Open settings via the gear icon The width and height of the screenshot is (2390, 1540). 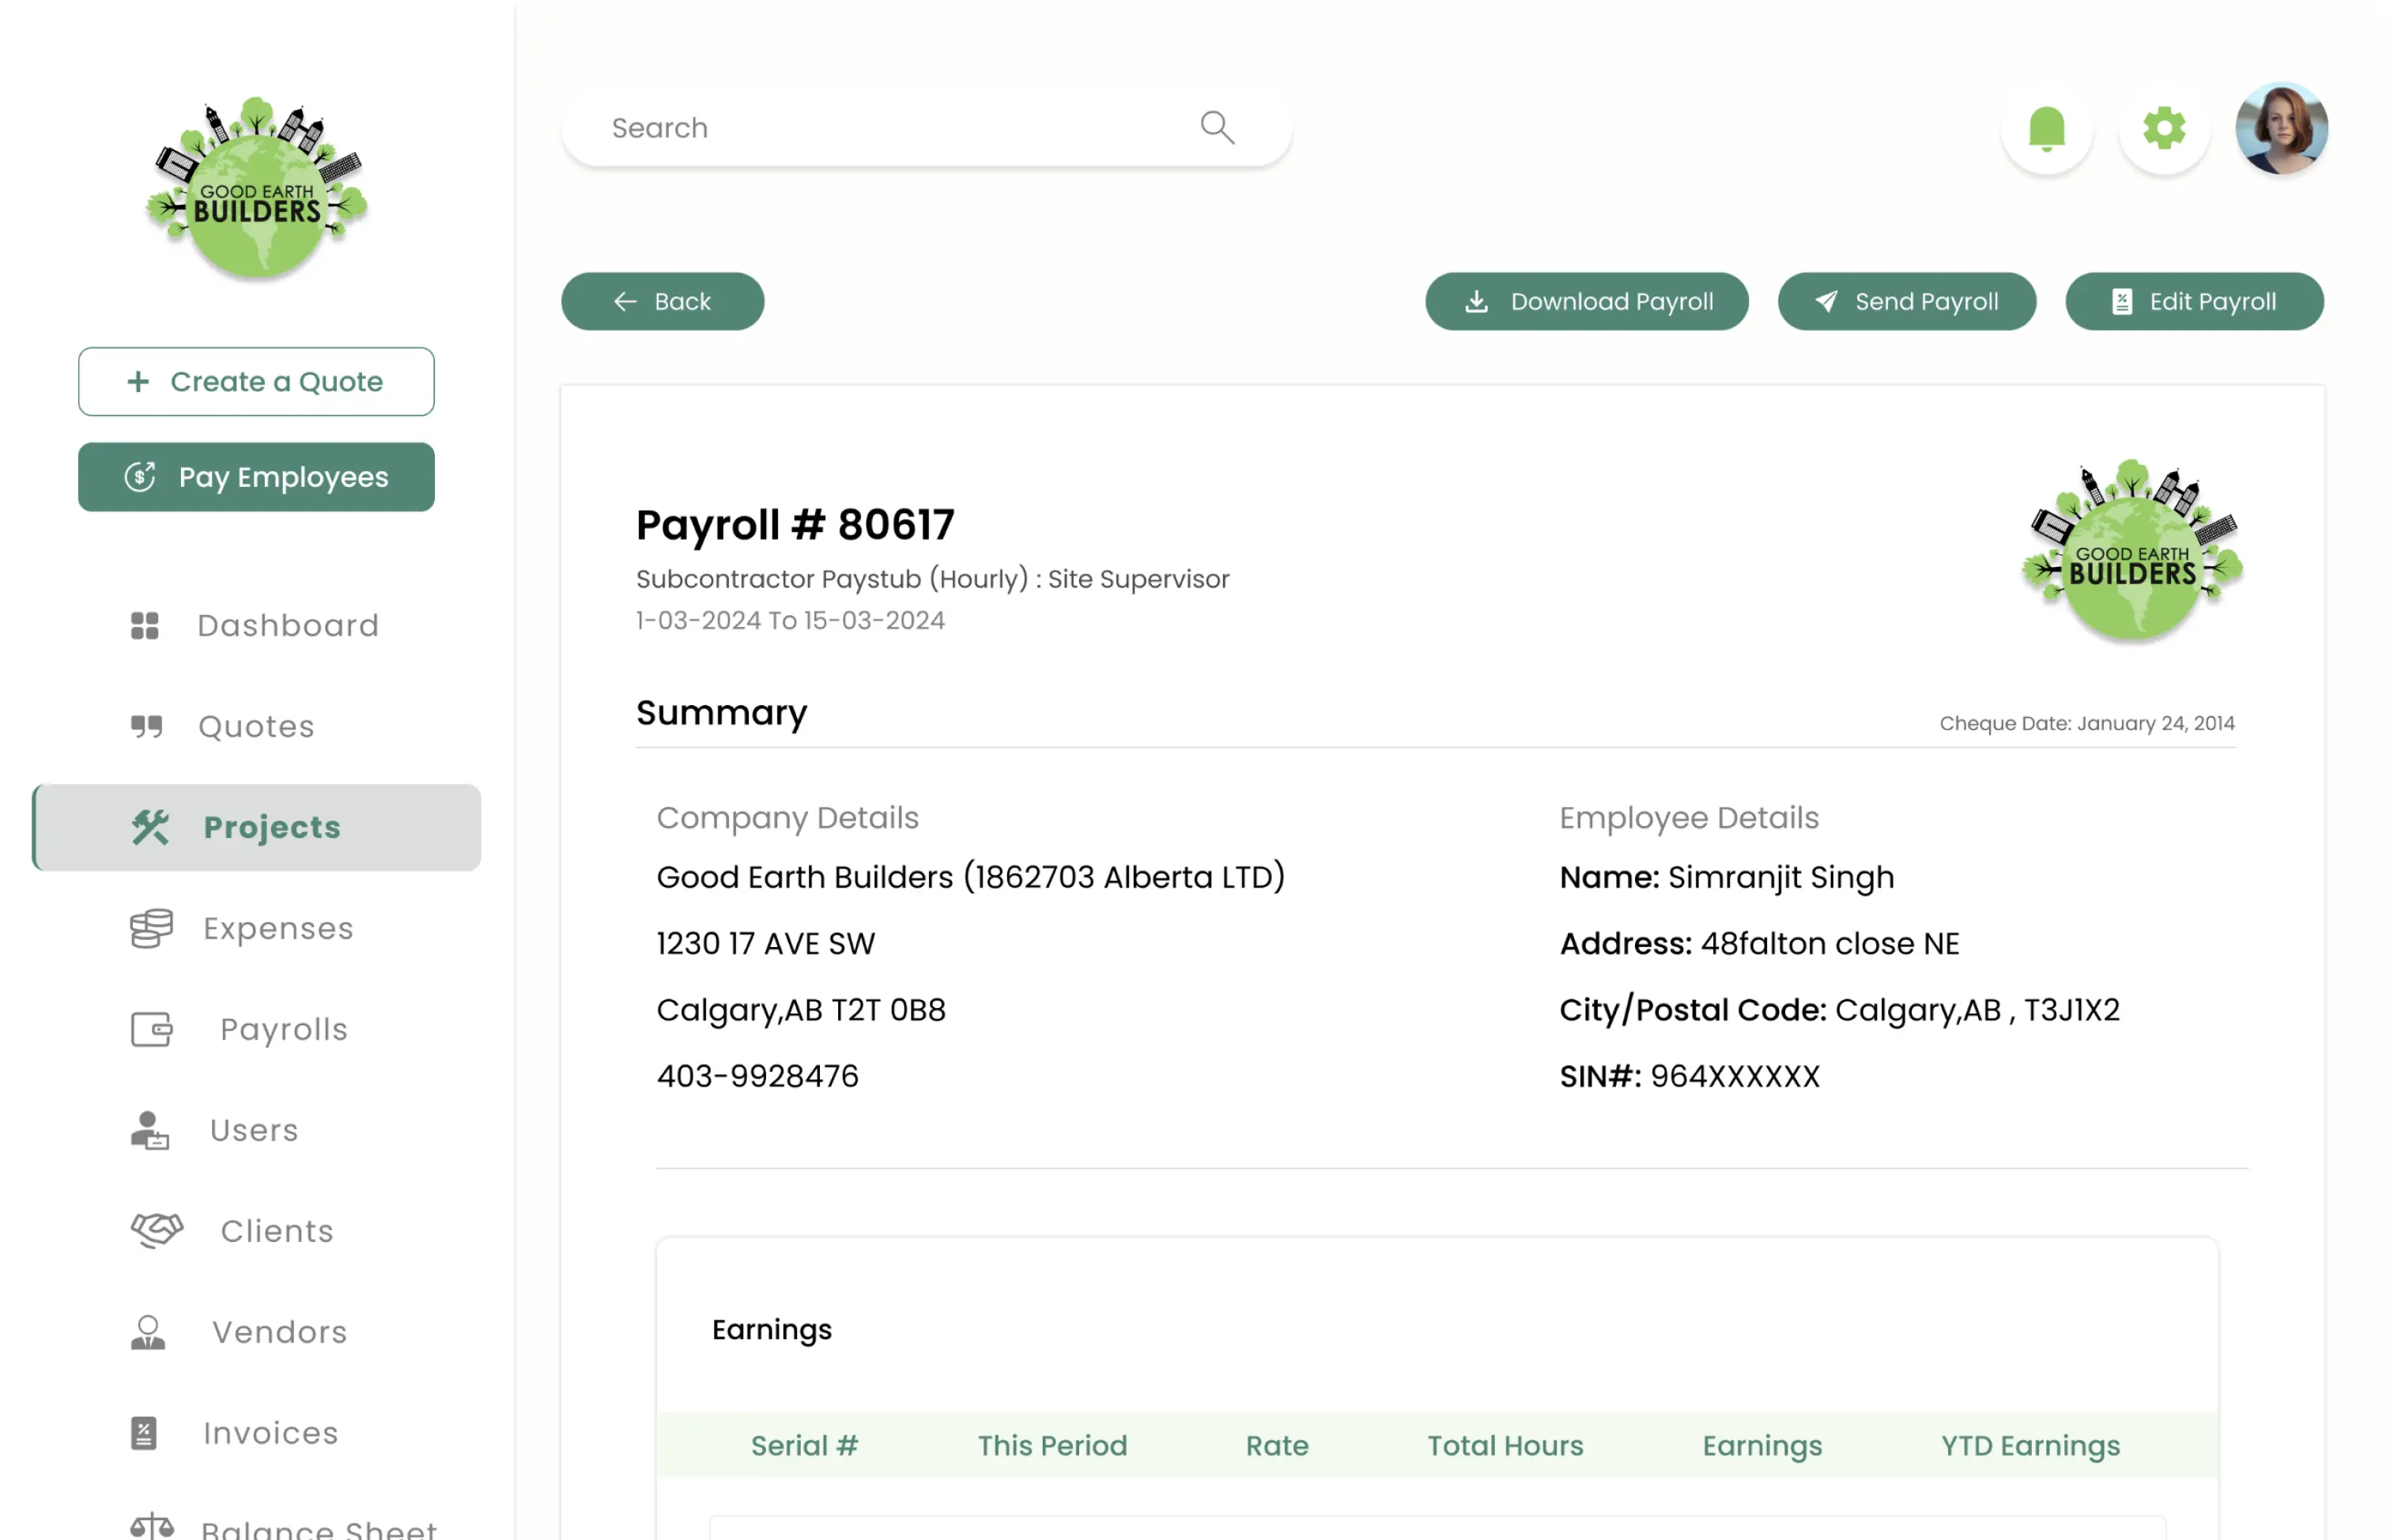pos(2163,129)
